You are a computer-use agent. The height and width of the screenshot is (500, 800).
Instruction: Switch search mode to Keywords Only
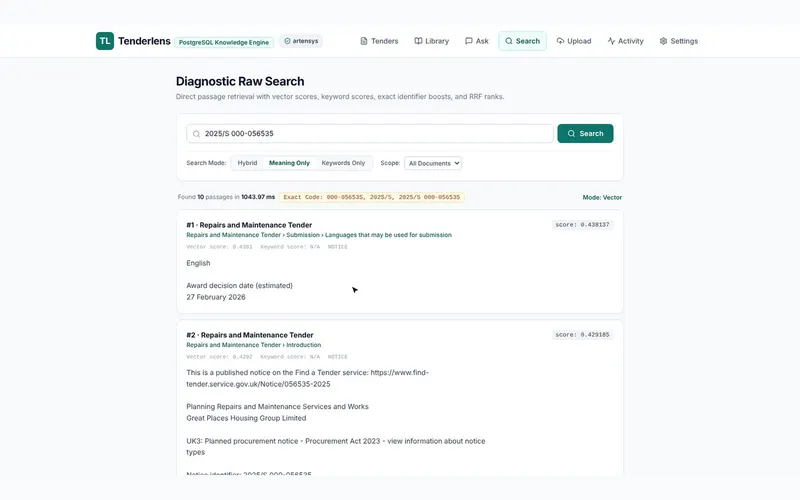343,163
